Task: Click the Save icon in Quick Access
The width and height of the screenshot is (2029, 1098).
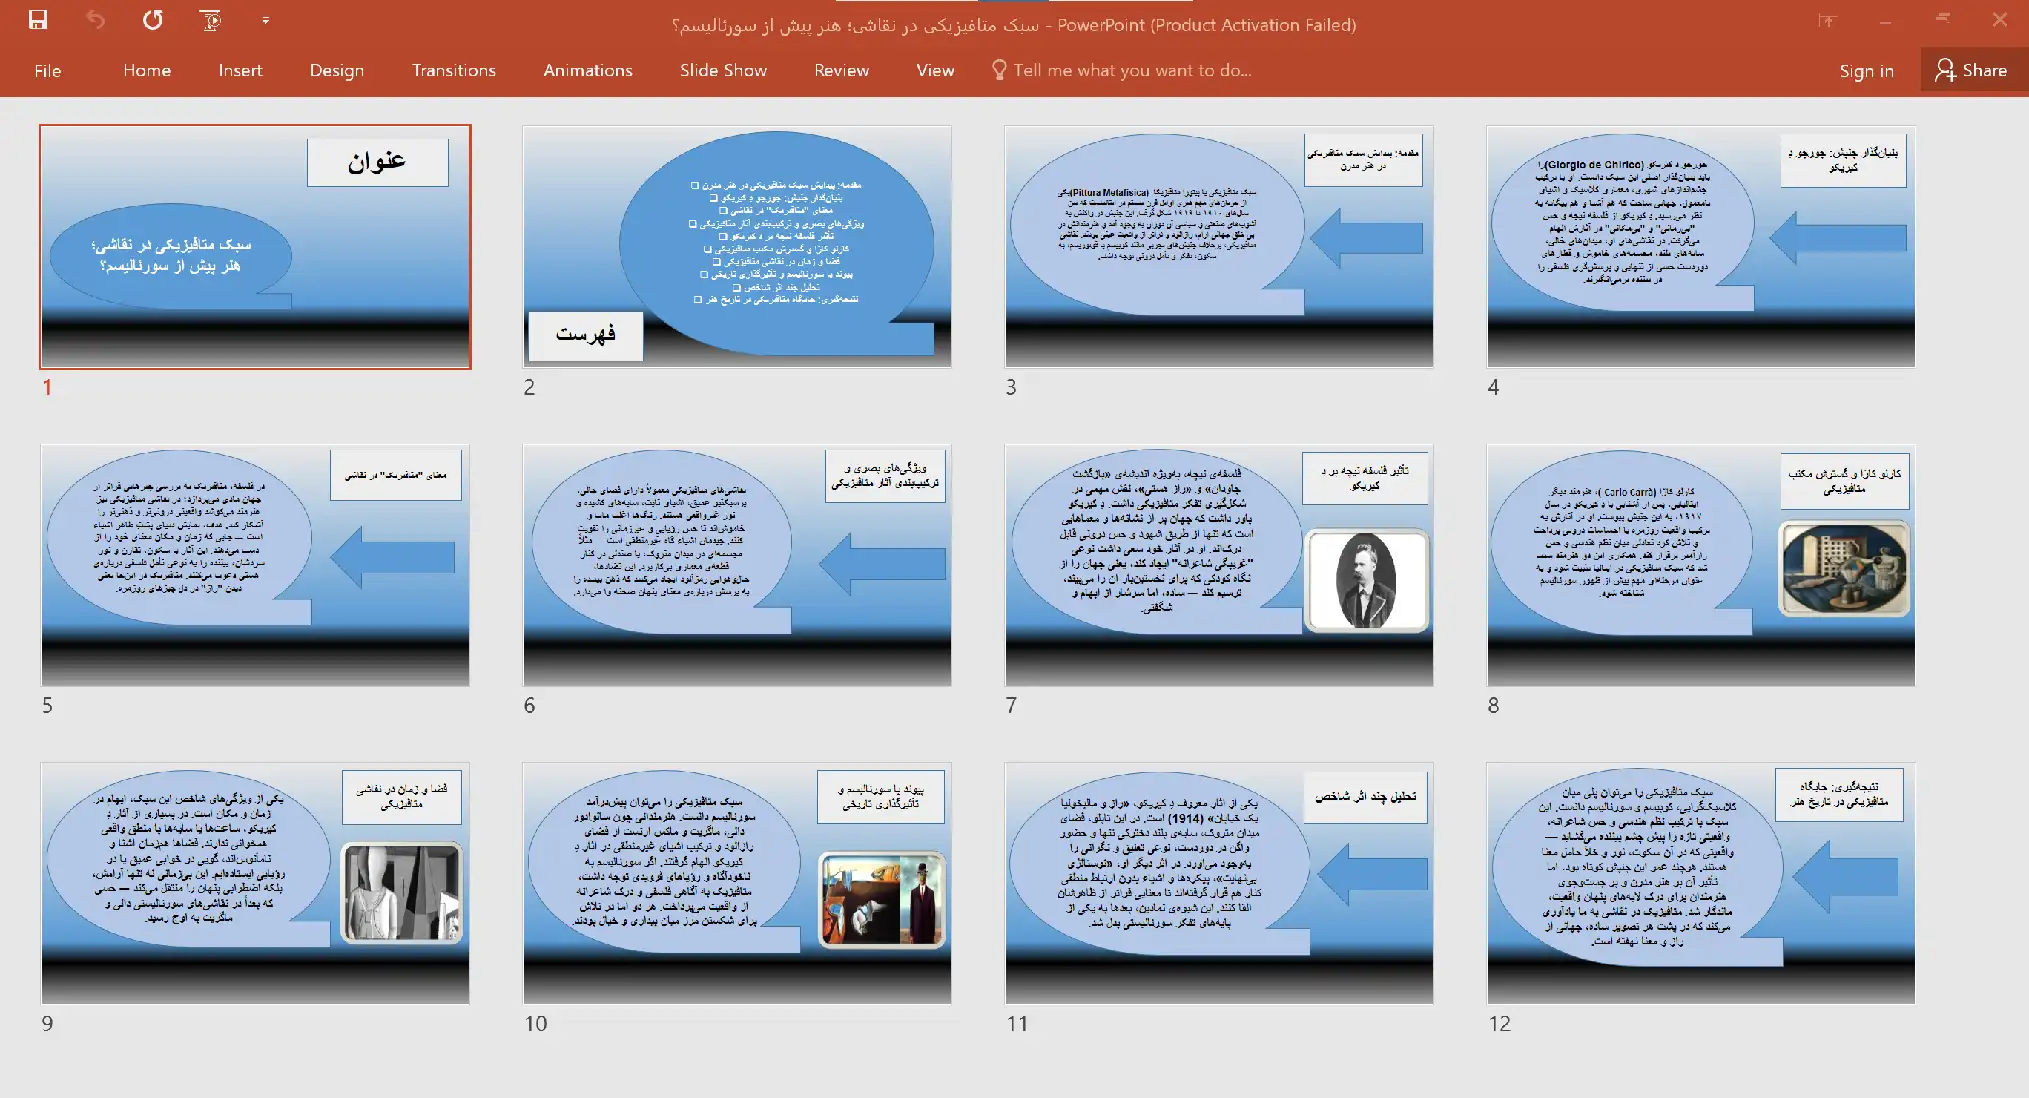Action: tap(38, 20)
